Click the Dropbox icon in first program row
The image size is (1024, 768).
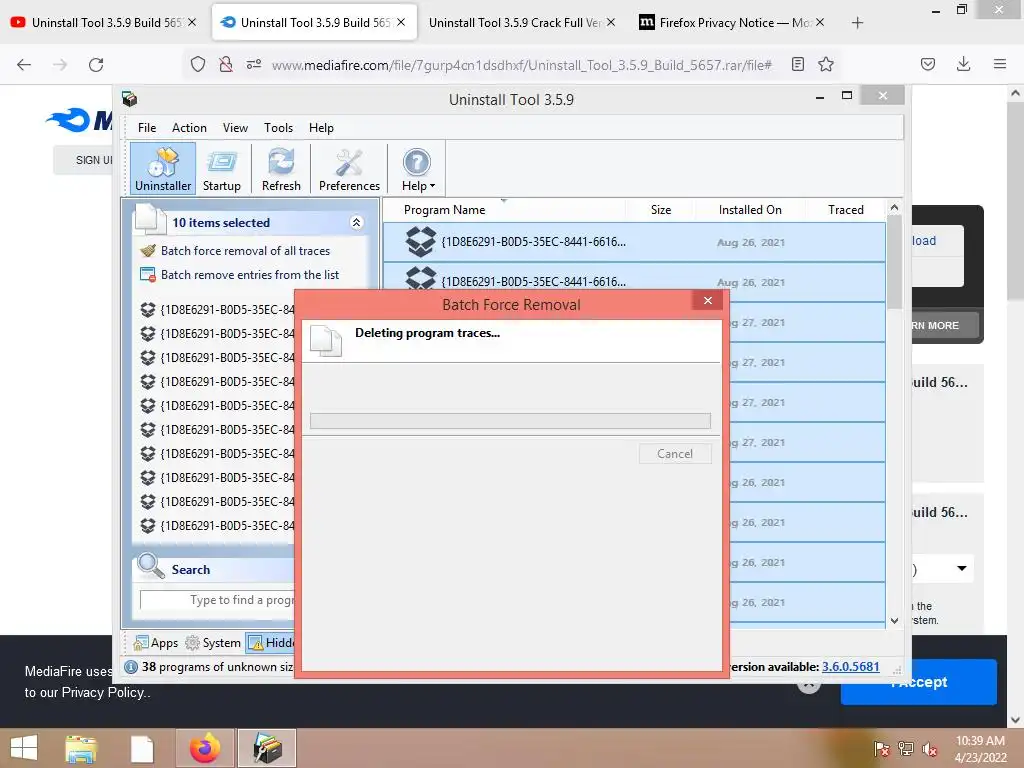click(421, 242)
